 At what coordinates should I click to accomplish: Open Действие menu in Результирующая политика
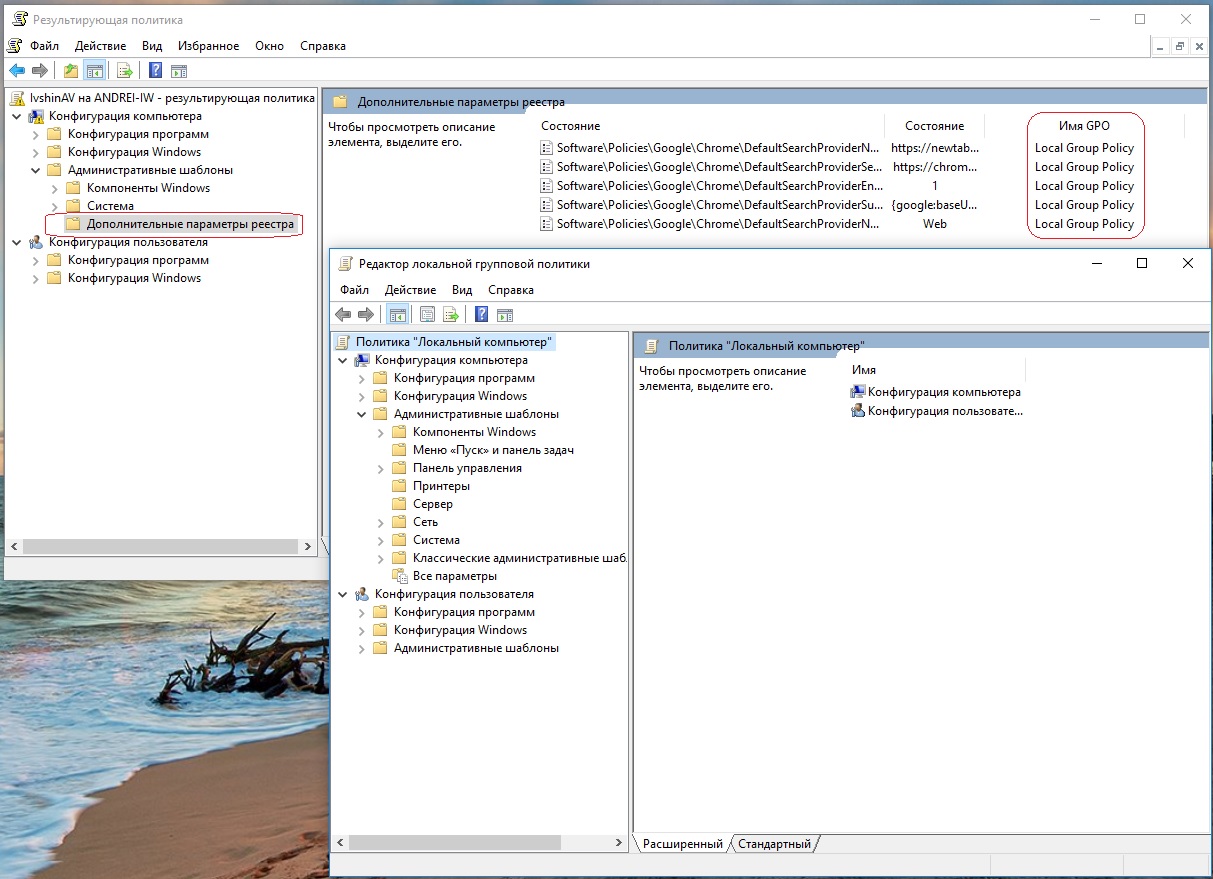pos(101,46)
